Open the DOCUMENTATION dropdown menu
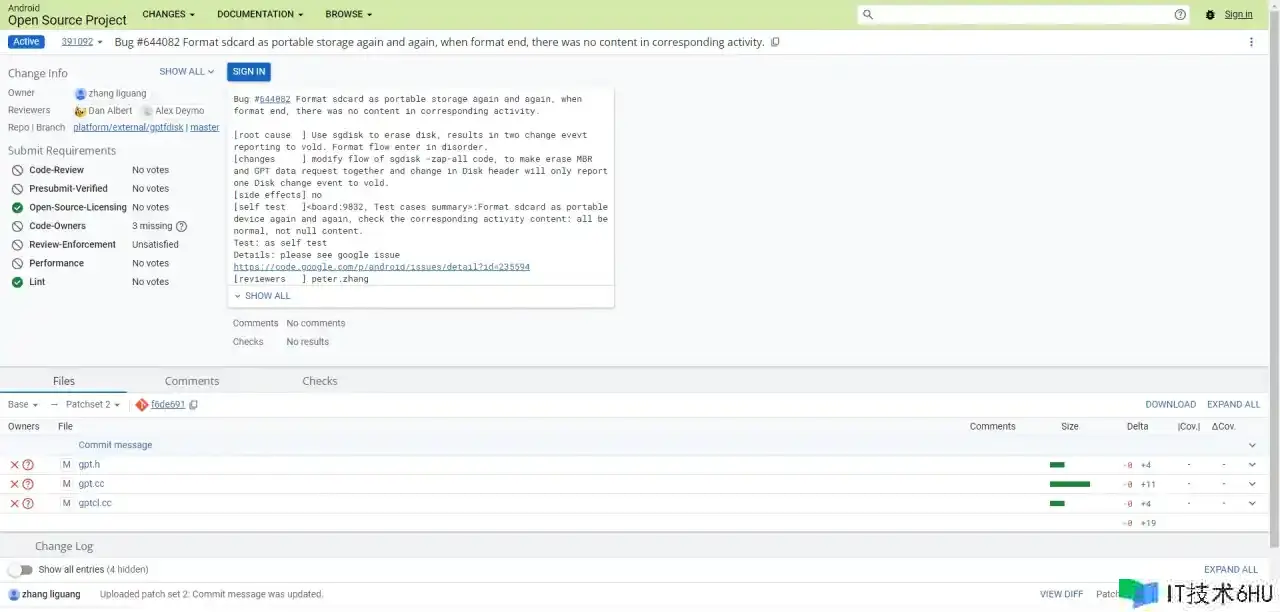Image resolution: width=1280 pixels, height=612 pixels. point(261,14)
